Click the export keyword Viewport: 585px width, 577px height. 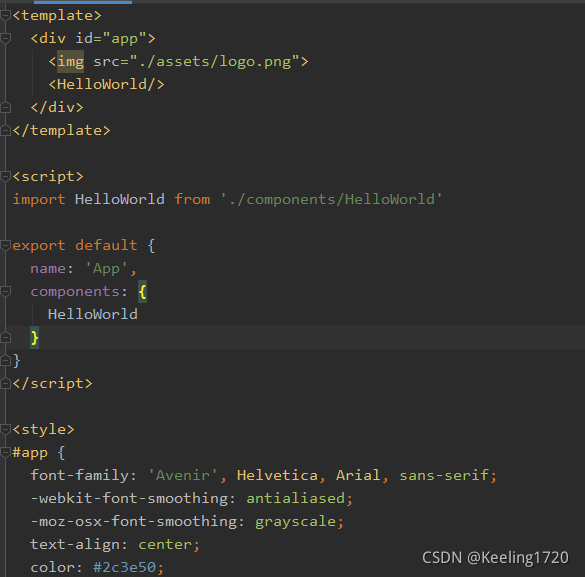[x=39, y=245]
